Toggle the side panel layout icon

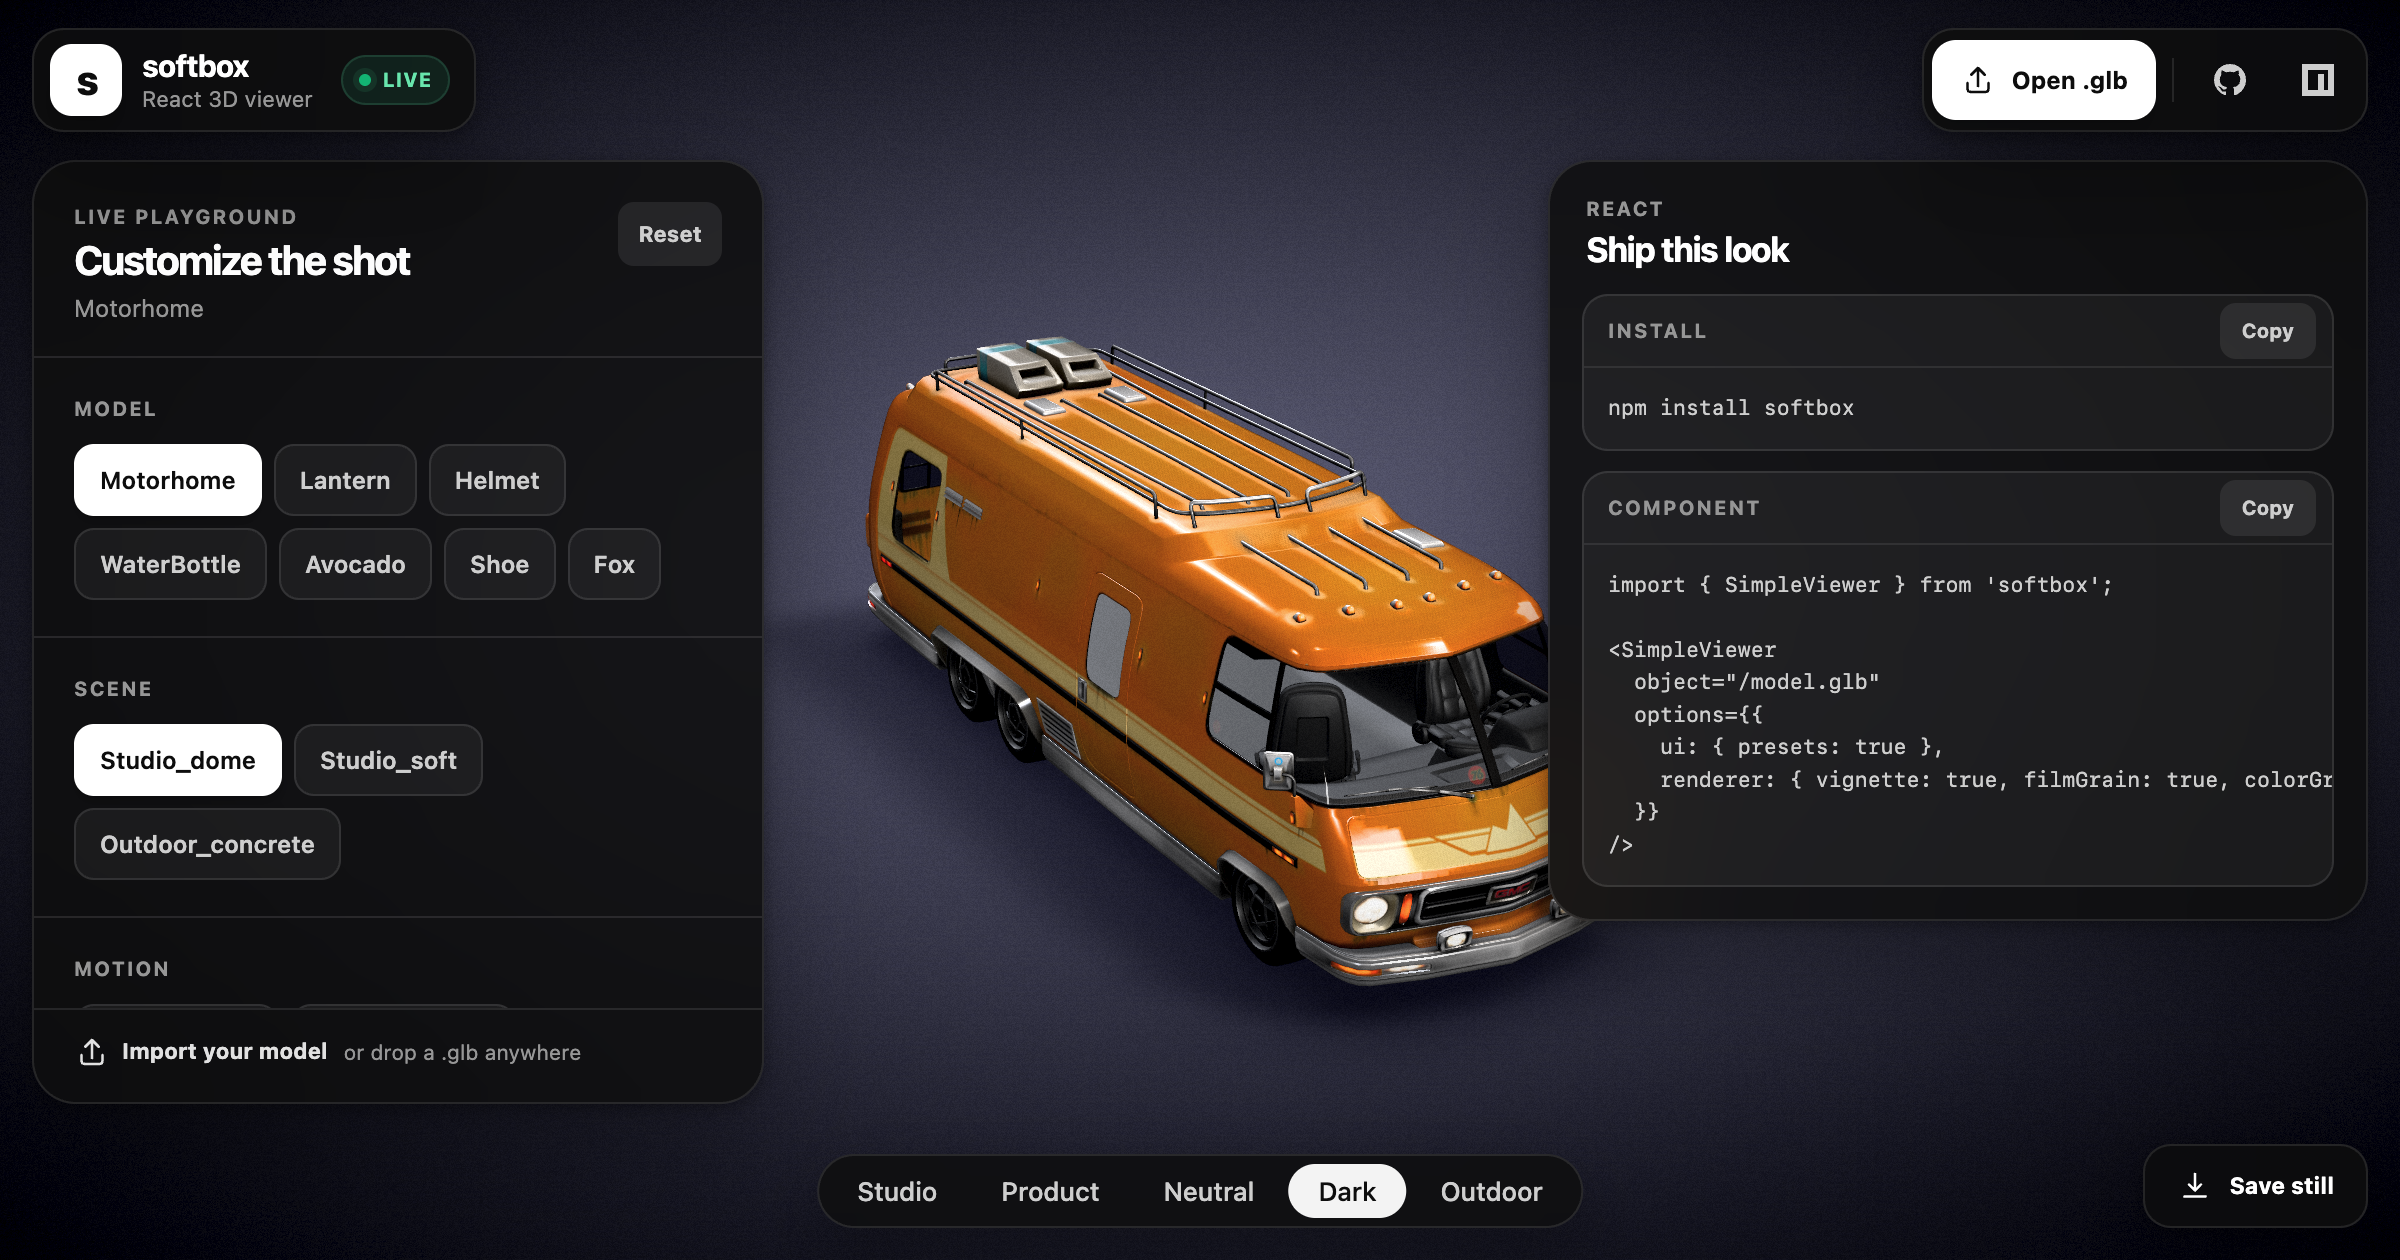(x=2317, y=80)
